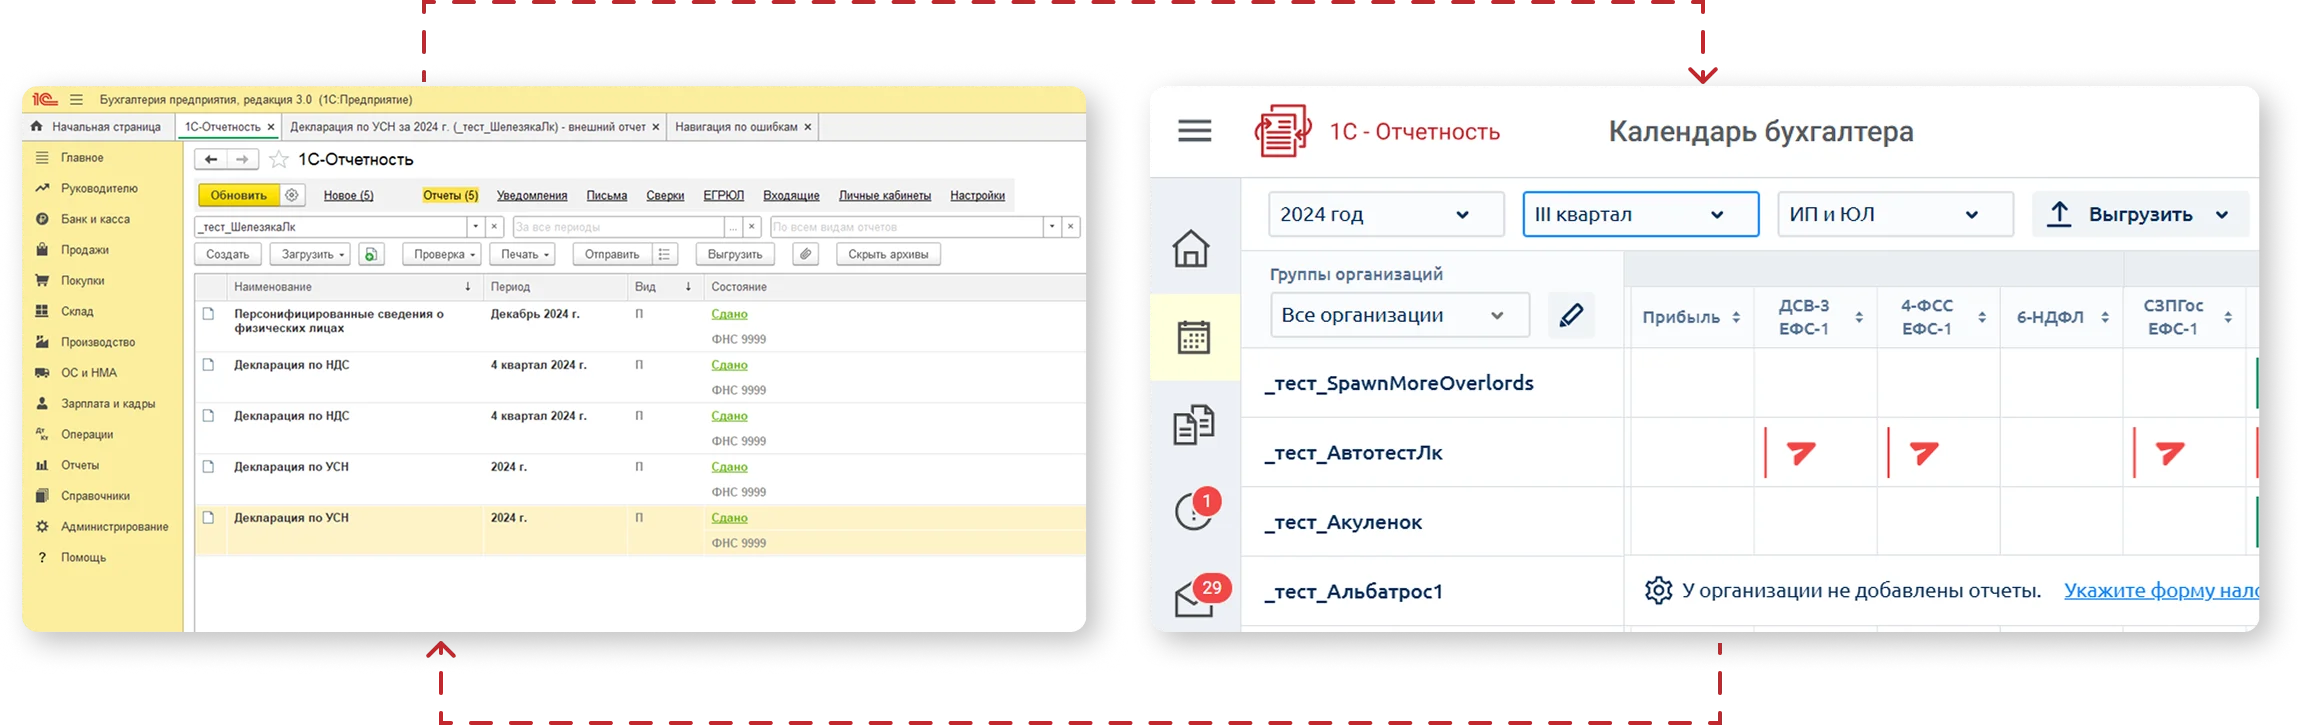This screenshot has width=2302, height=725.
Task: Open the mail icon with the 29 badge
Action: point(1193,600)
